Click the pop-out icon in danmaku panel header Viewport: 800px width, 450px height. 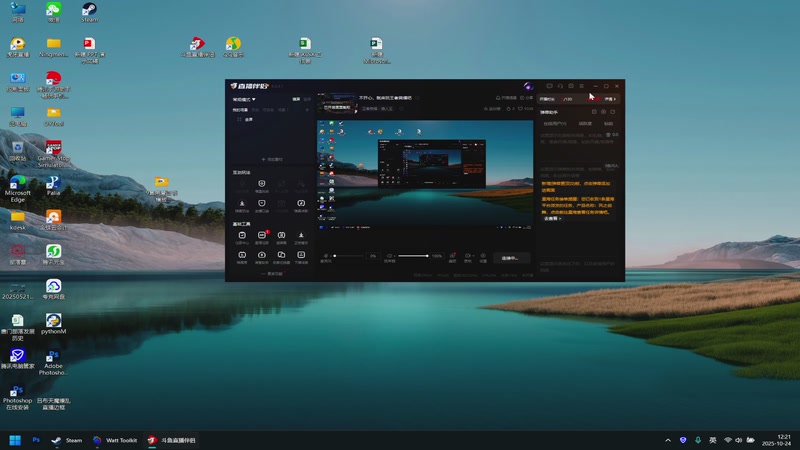click(x=613, y=112)
